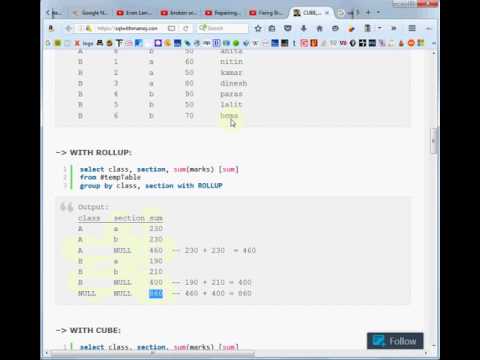
Task: Go to the home page icon
Action: click(319, 29)
